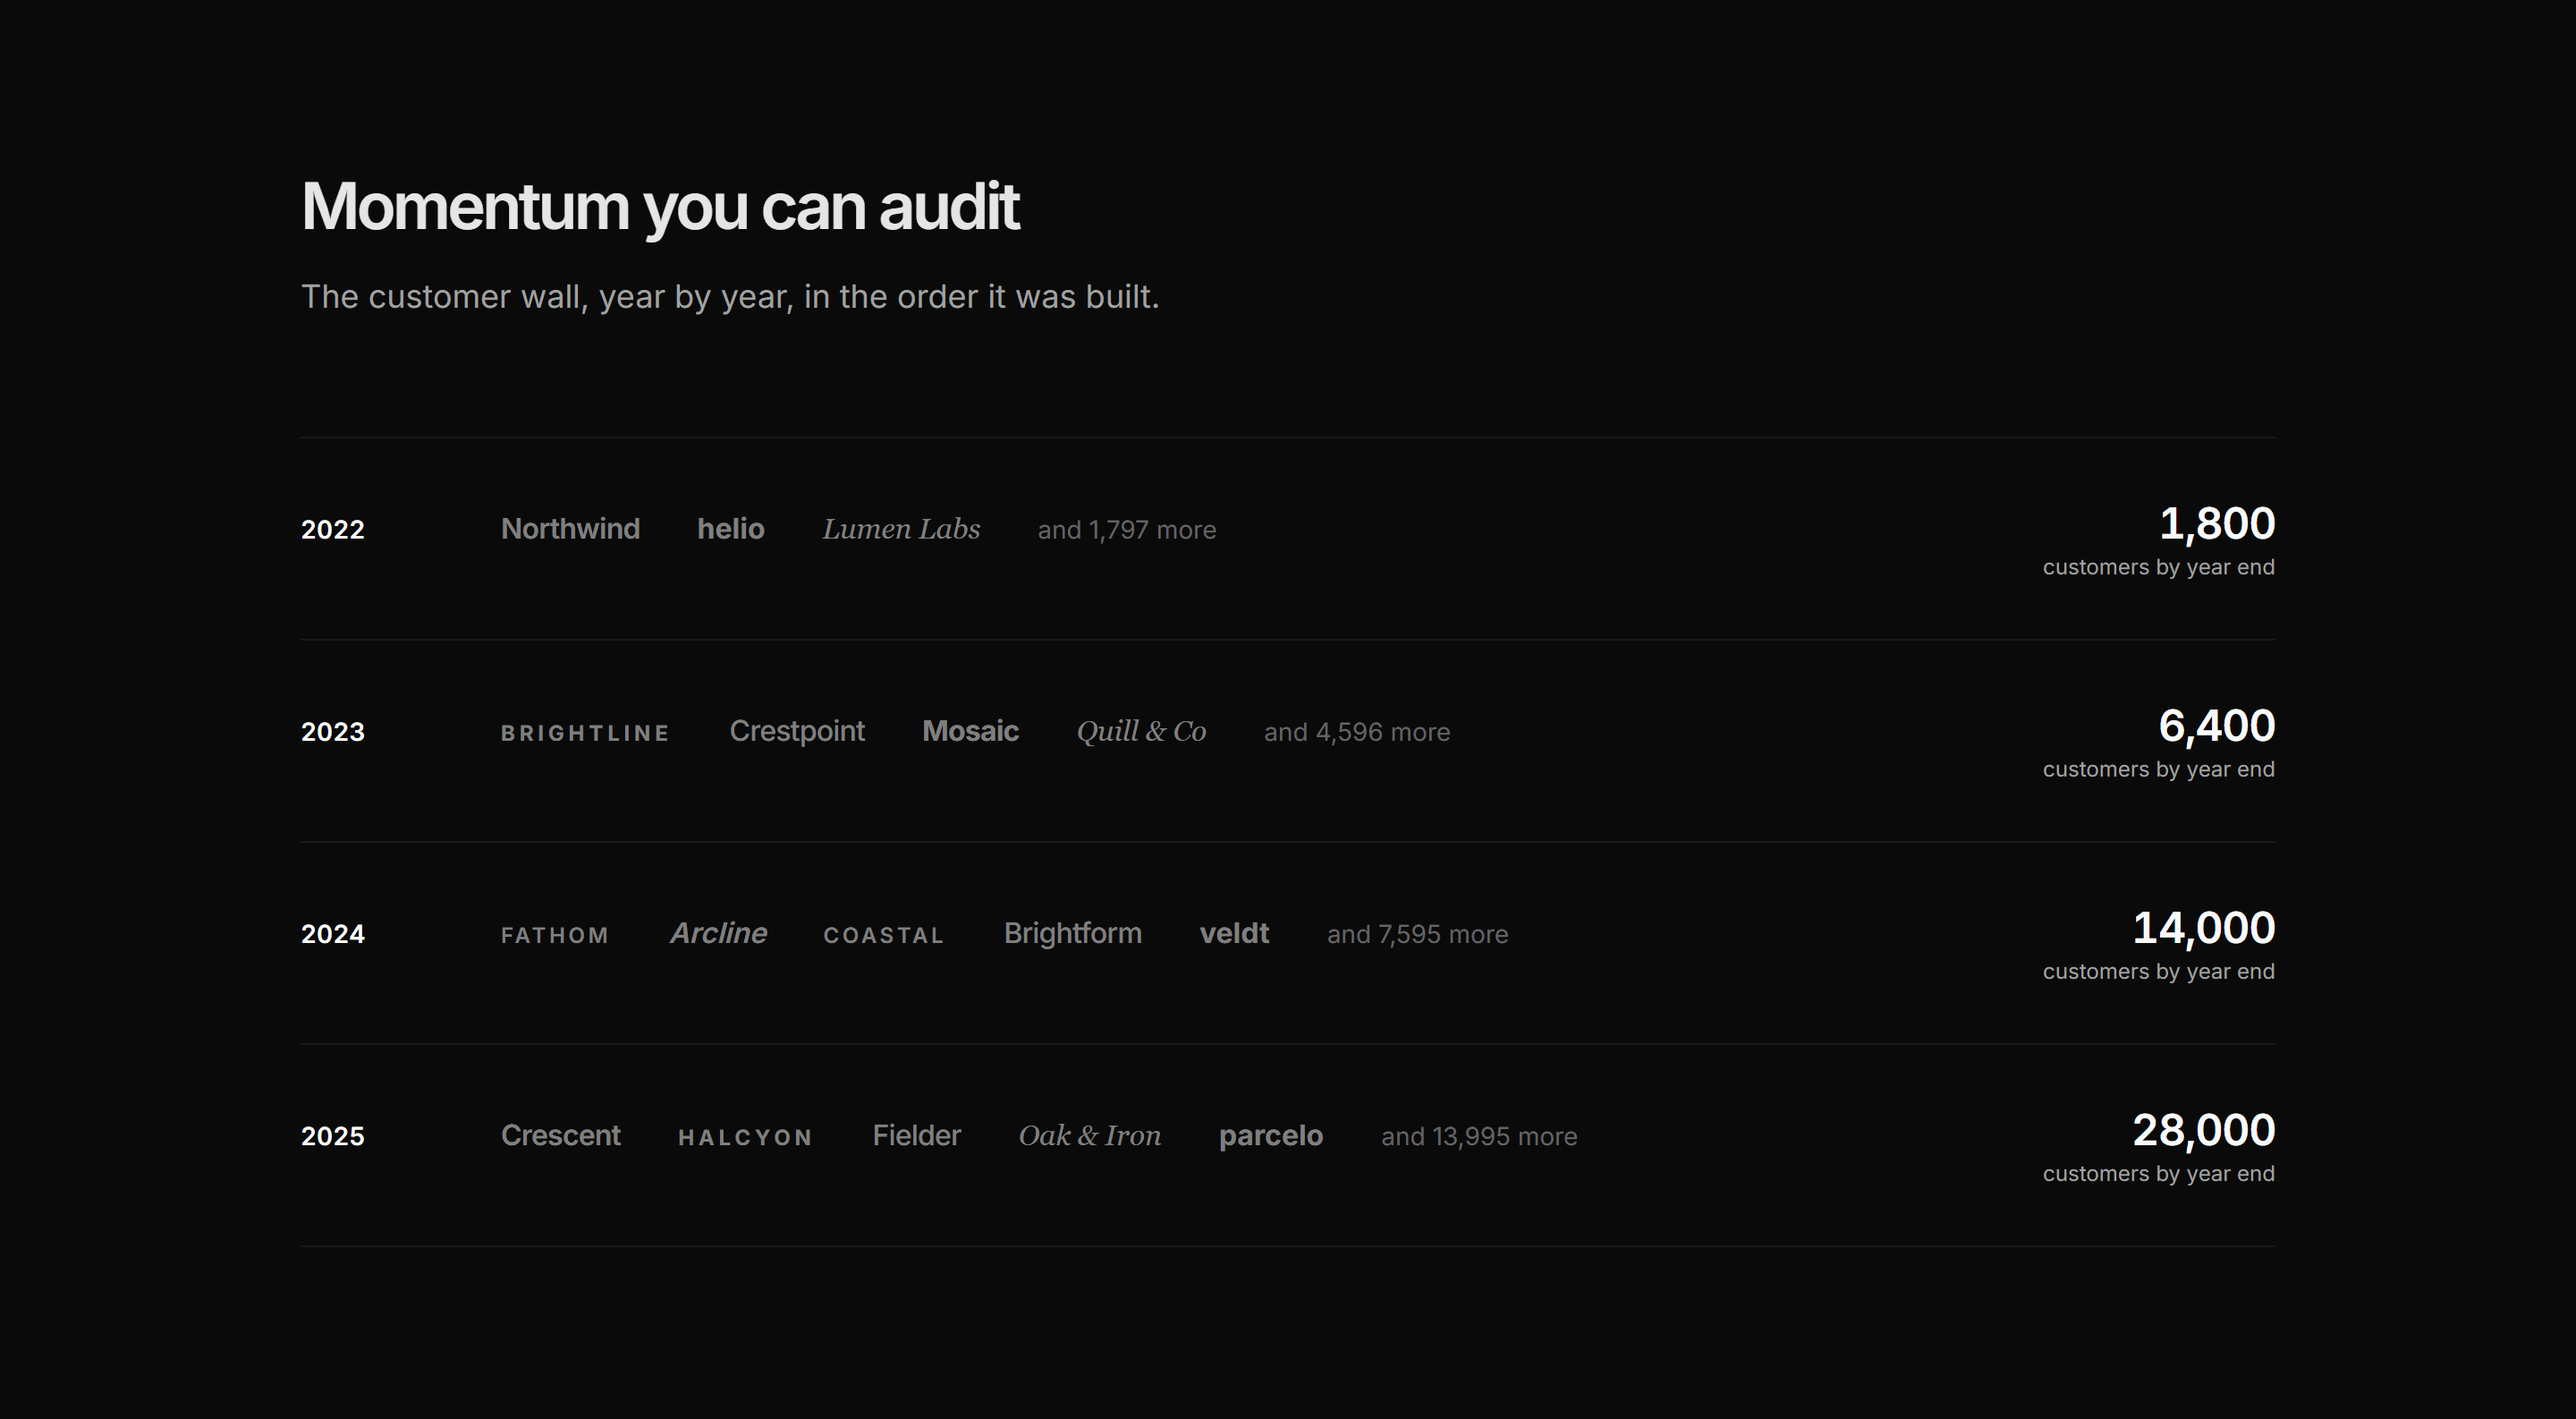
Task: Click the Northwind customer logo
Action: pyautogui.click(x=570, y=529)
